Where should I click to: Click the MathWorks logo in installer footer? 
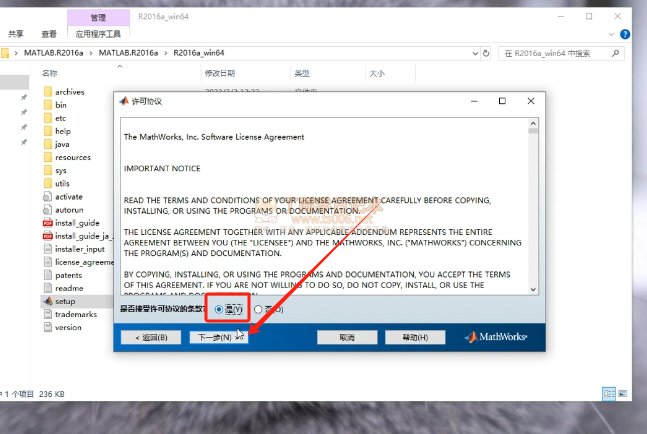click(x=496, y=337)
